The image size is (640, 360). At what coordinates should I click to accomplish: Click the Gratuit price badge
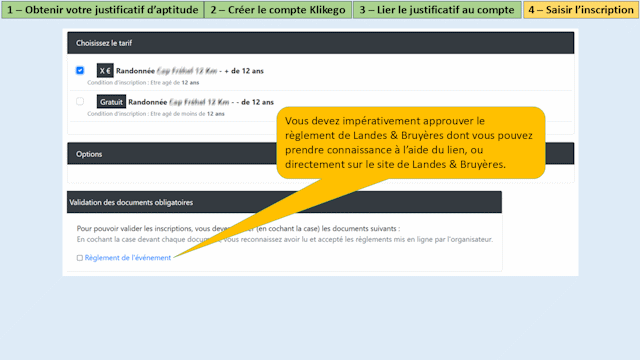[111, 102]
